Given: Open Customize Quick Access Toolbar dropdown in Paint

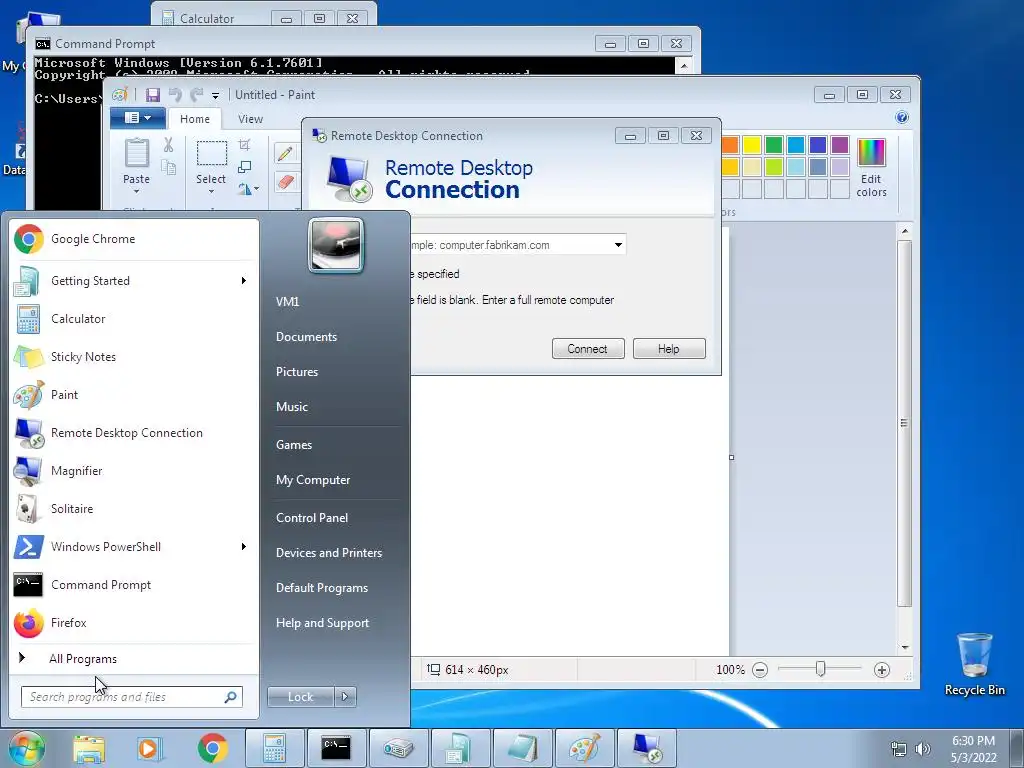Looking at the screenshot, I should (x=216, y=96).
